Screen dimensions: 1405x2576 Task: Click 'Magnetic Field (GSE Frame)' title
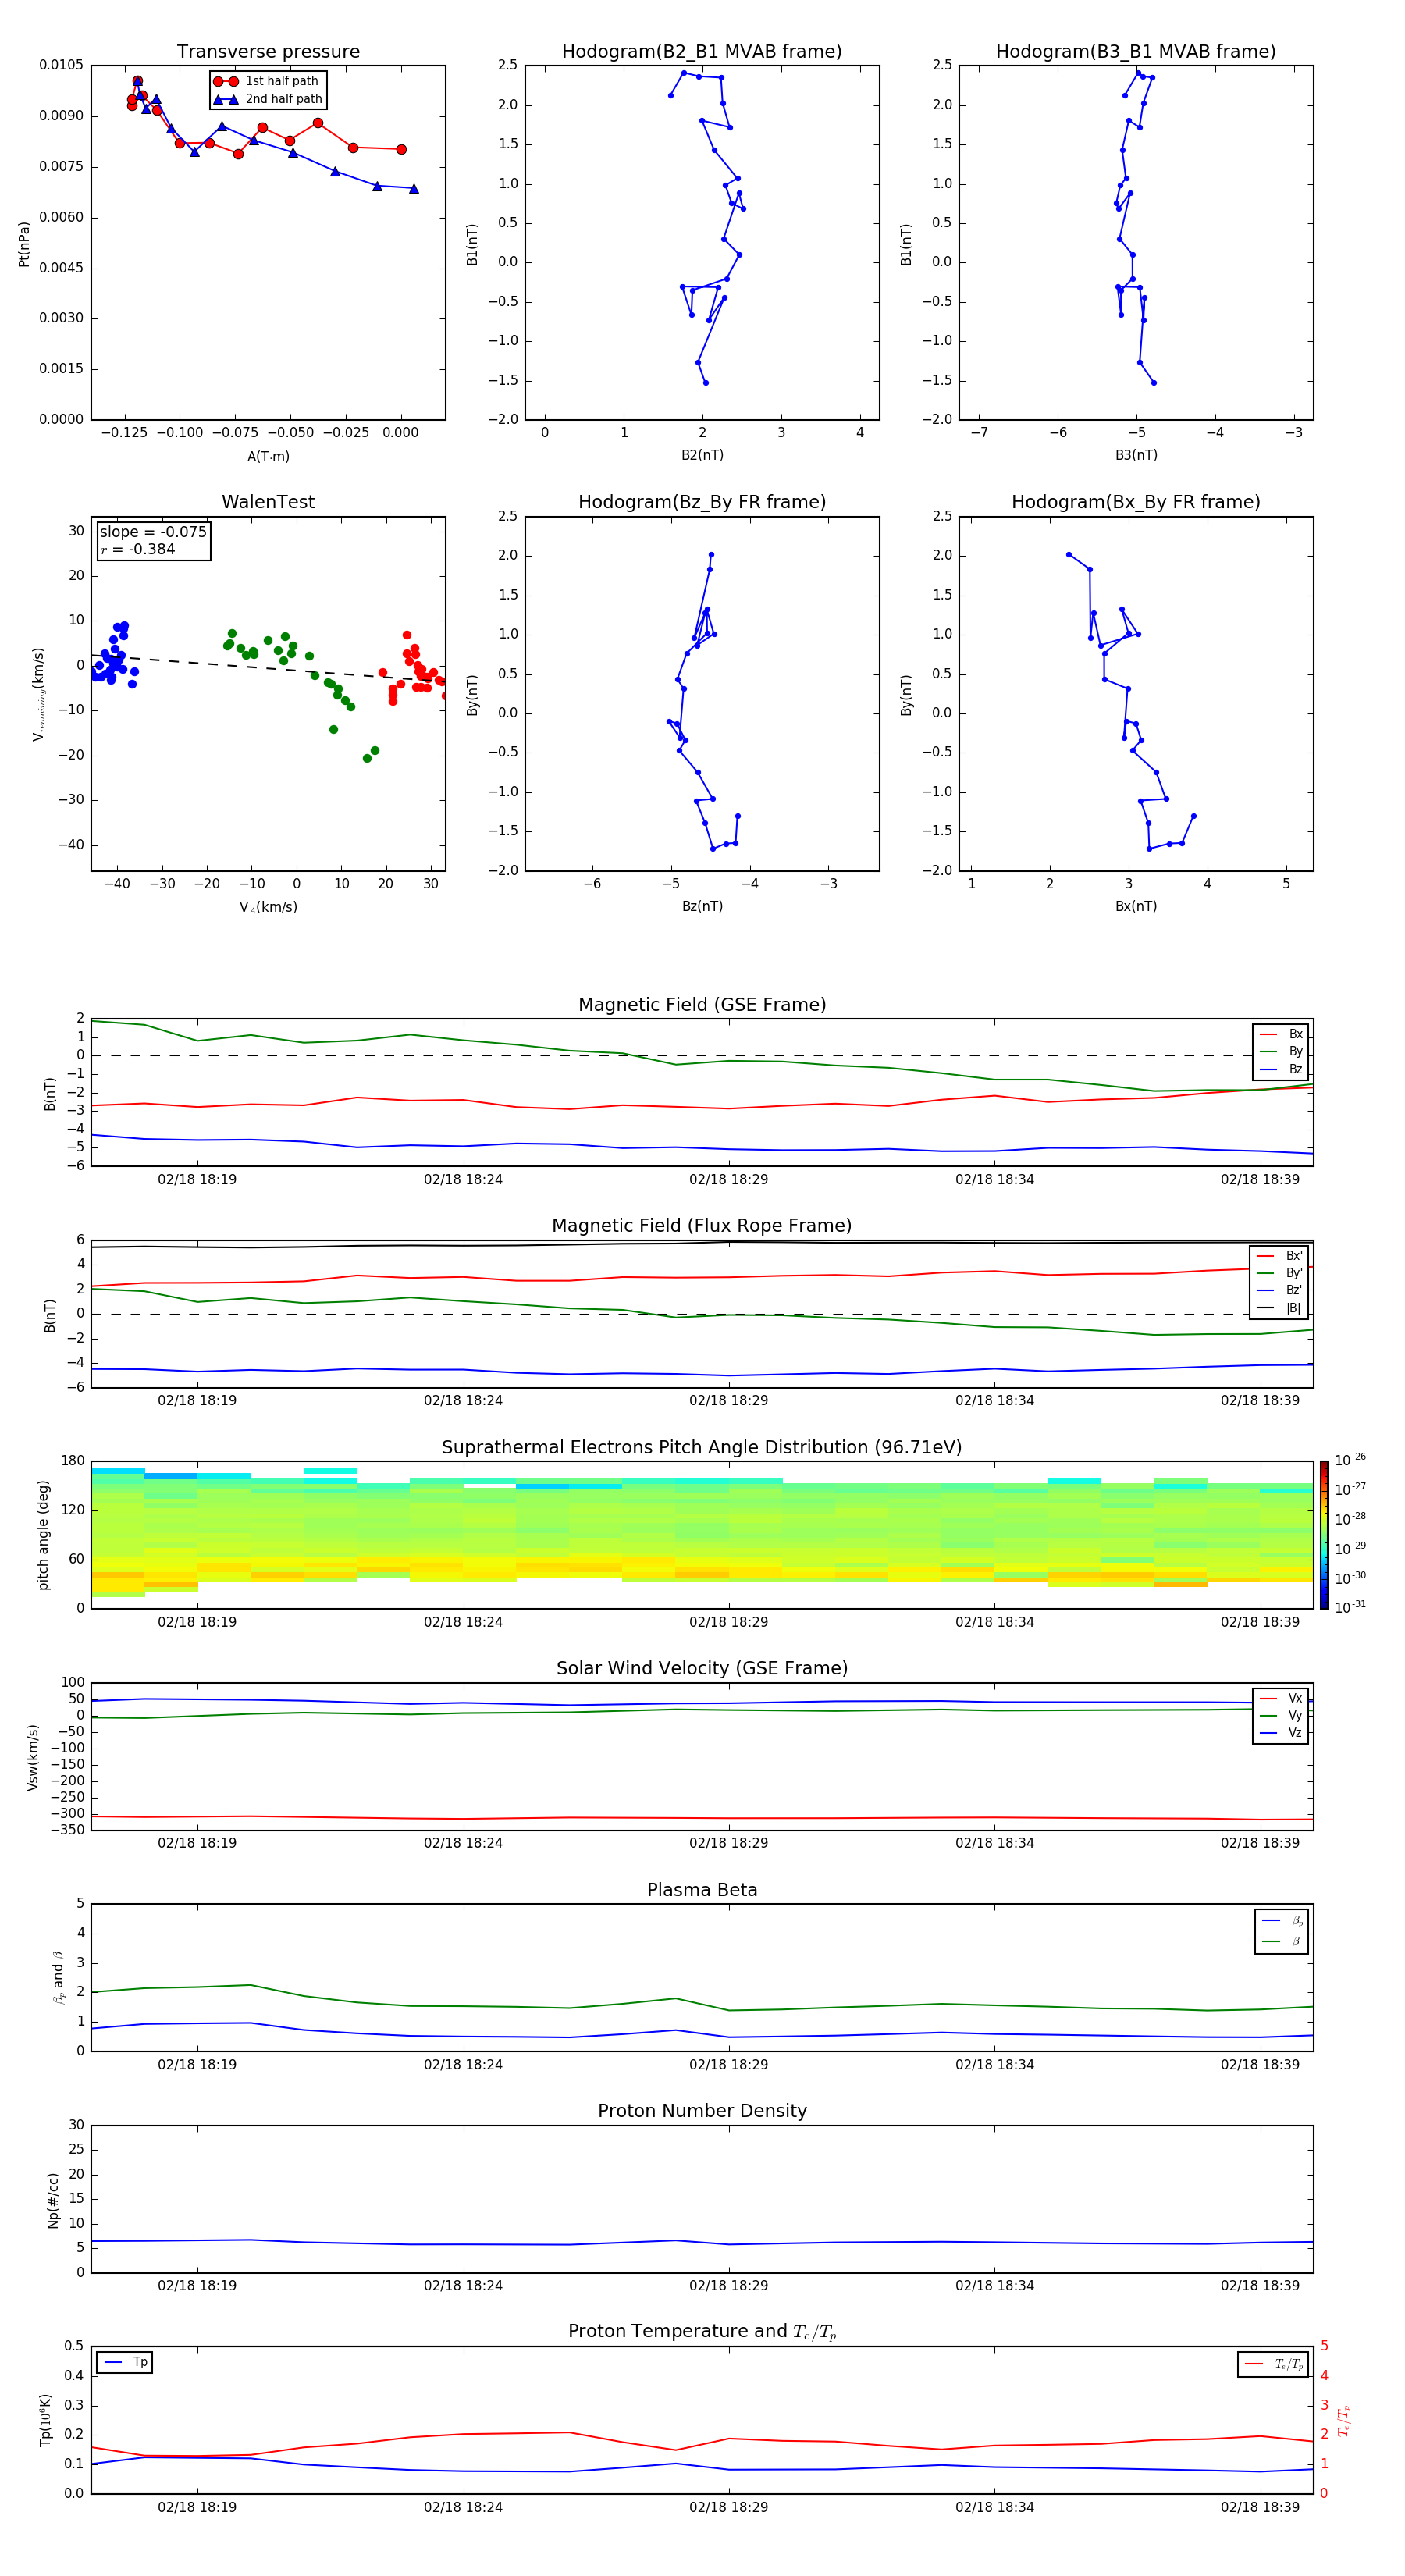pos(702,1005)
